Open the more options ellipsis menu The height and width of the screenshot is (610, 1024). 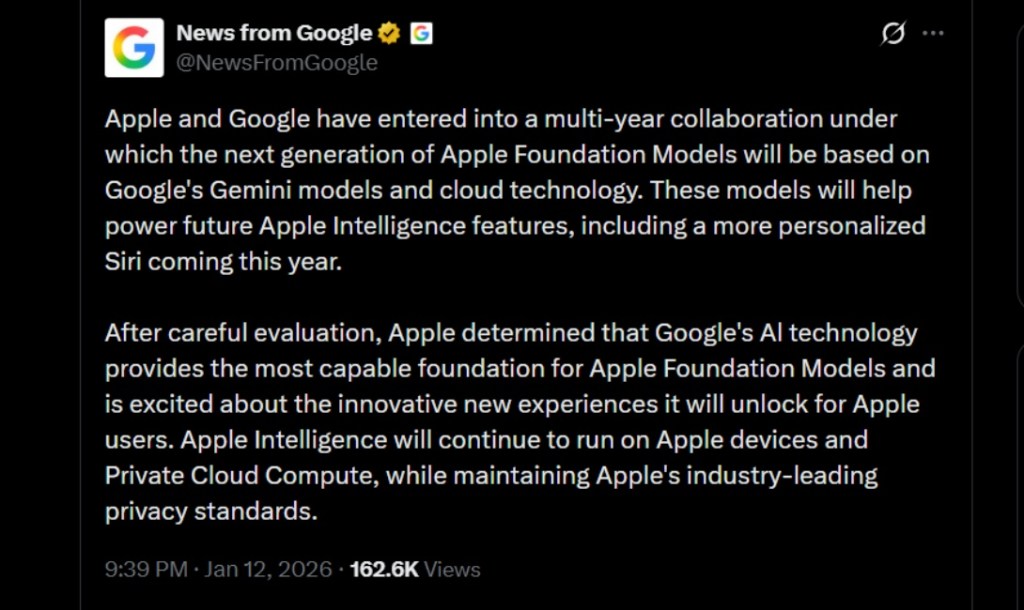932,32
